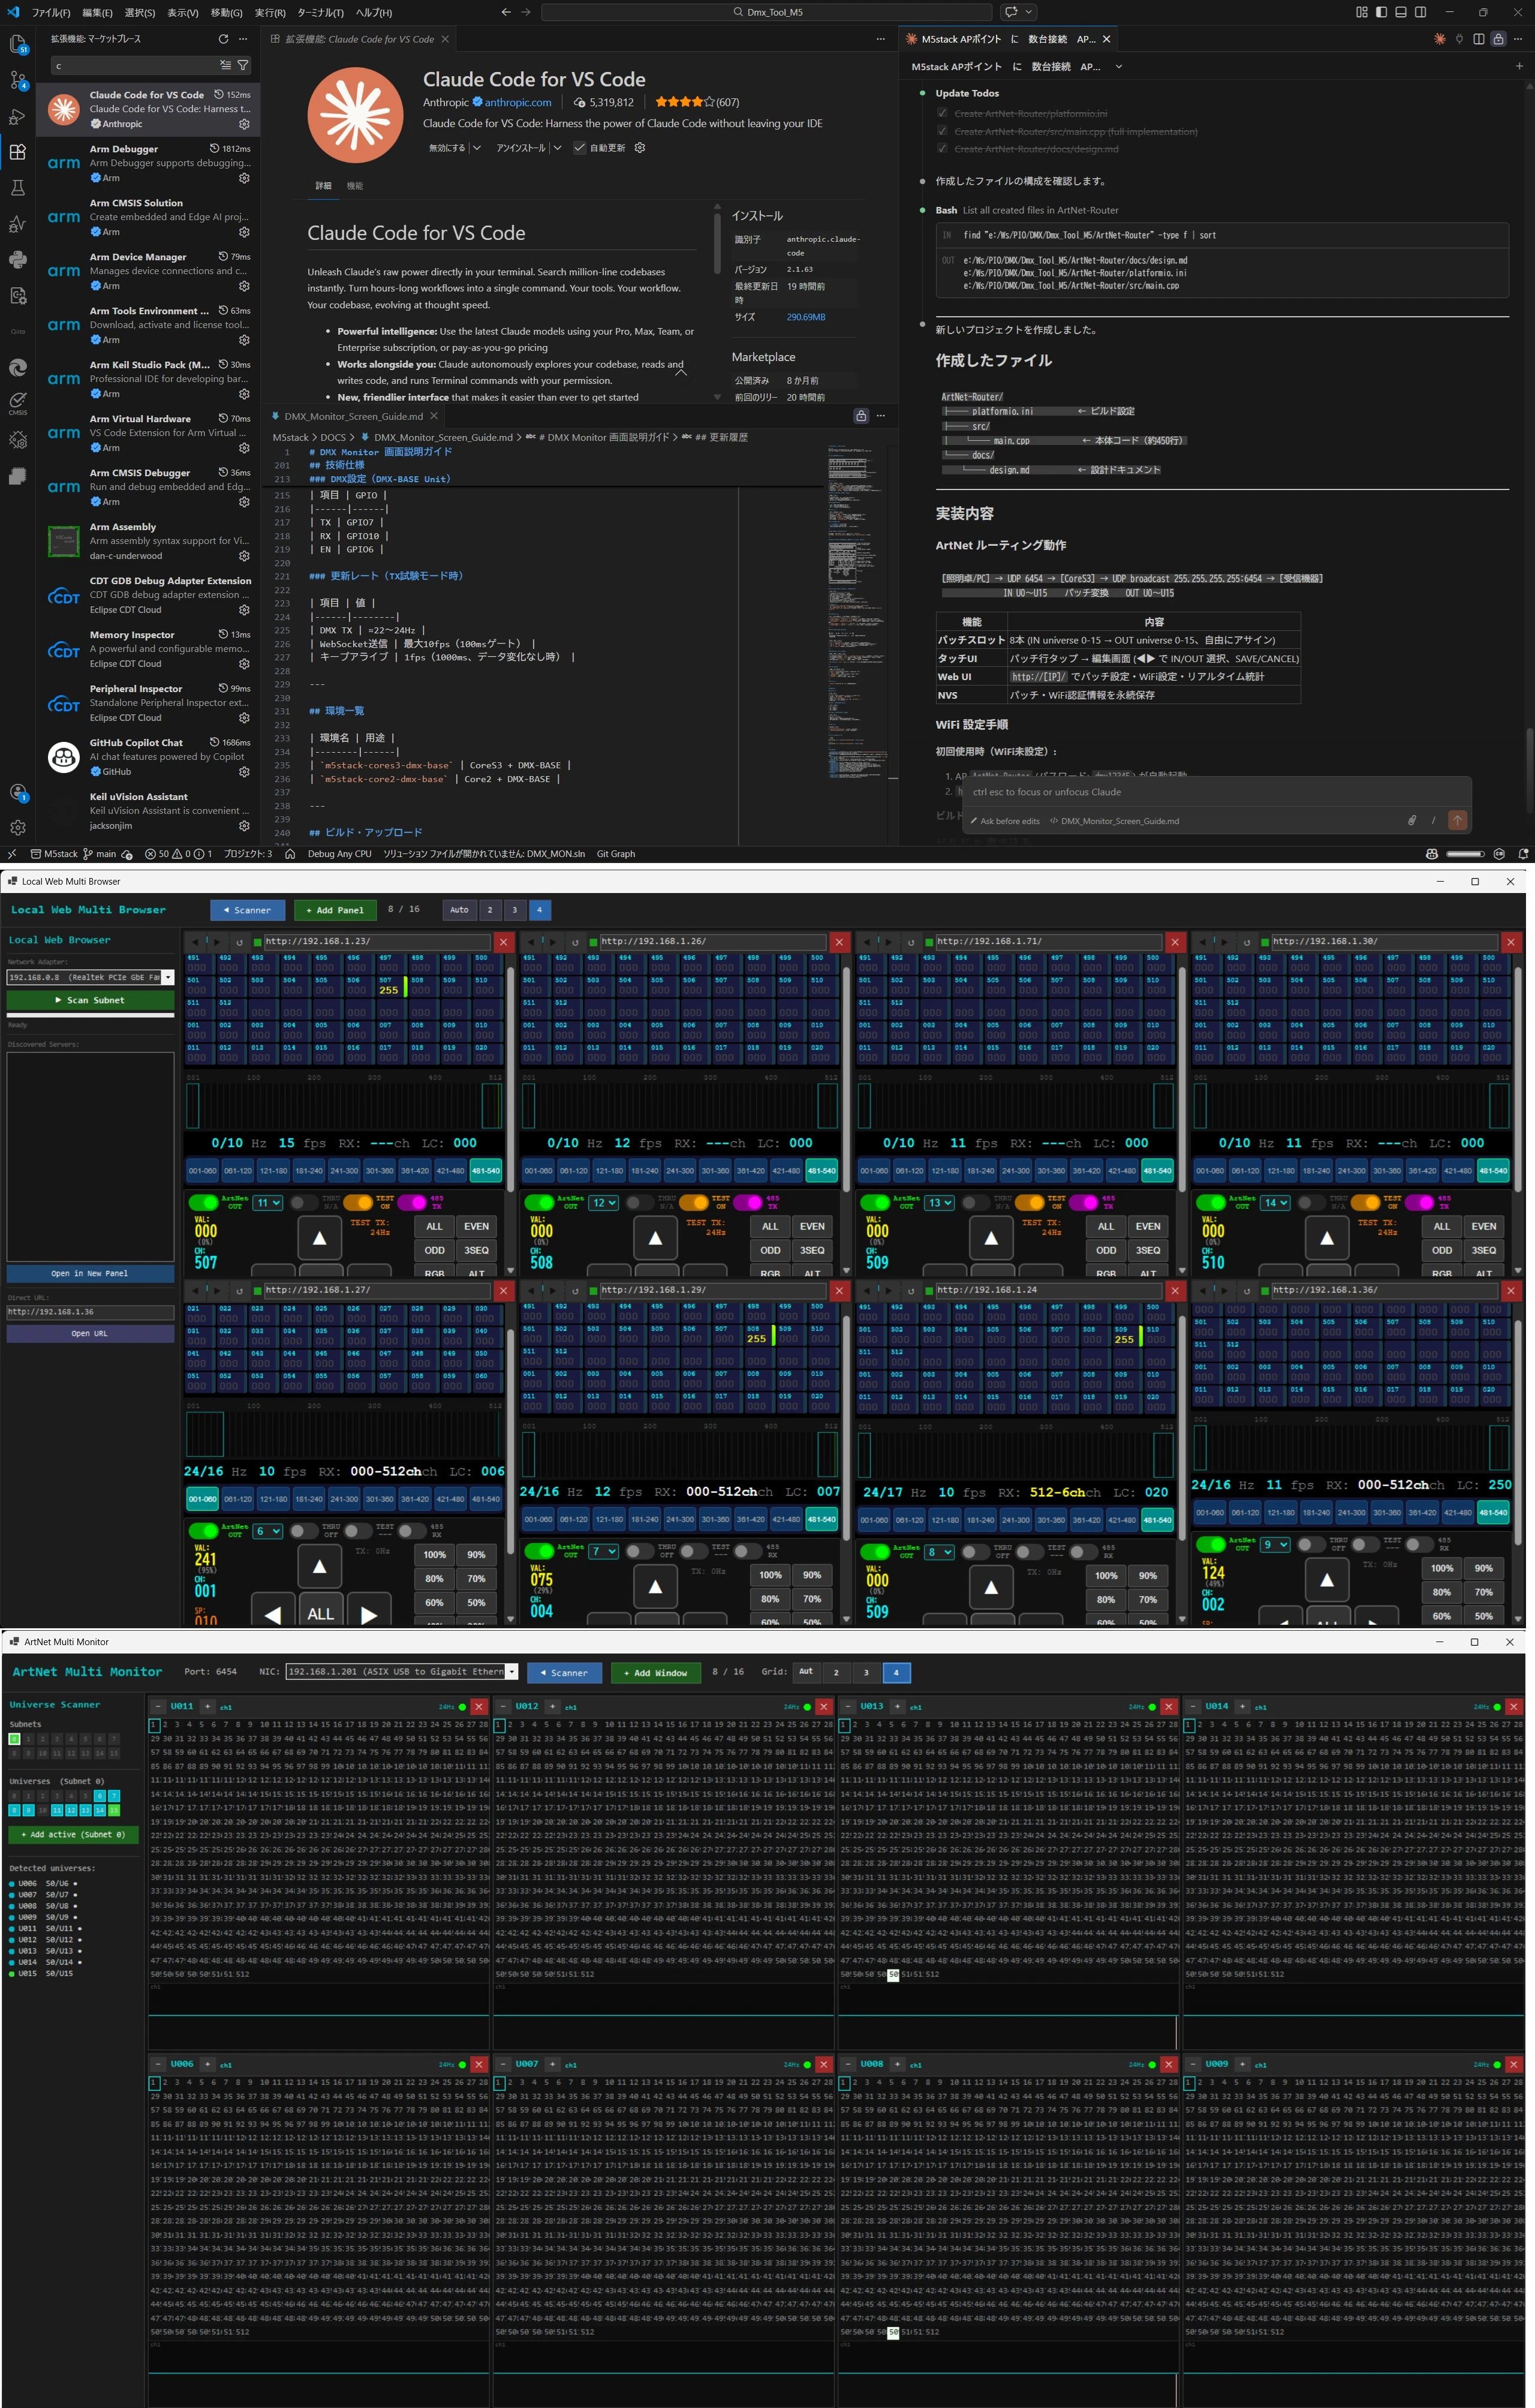Open the Python icon in activity bar
Viewport: 1535px width, 2408px height.
click(x=17, y=260)
